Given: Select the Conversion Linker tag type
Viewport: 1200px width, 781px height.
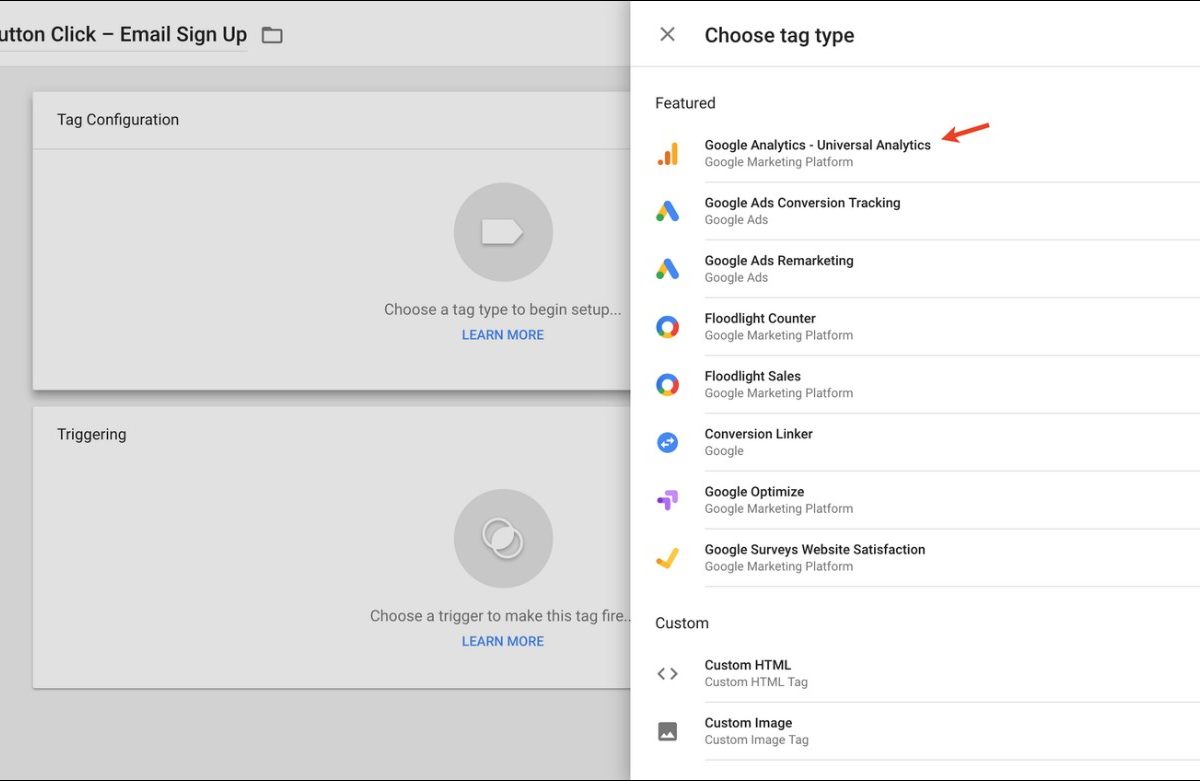Looking at the screenshot, I should point(758,434).
